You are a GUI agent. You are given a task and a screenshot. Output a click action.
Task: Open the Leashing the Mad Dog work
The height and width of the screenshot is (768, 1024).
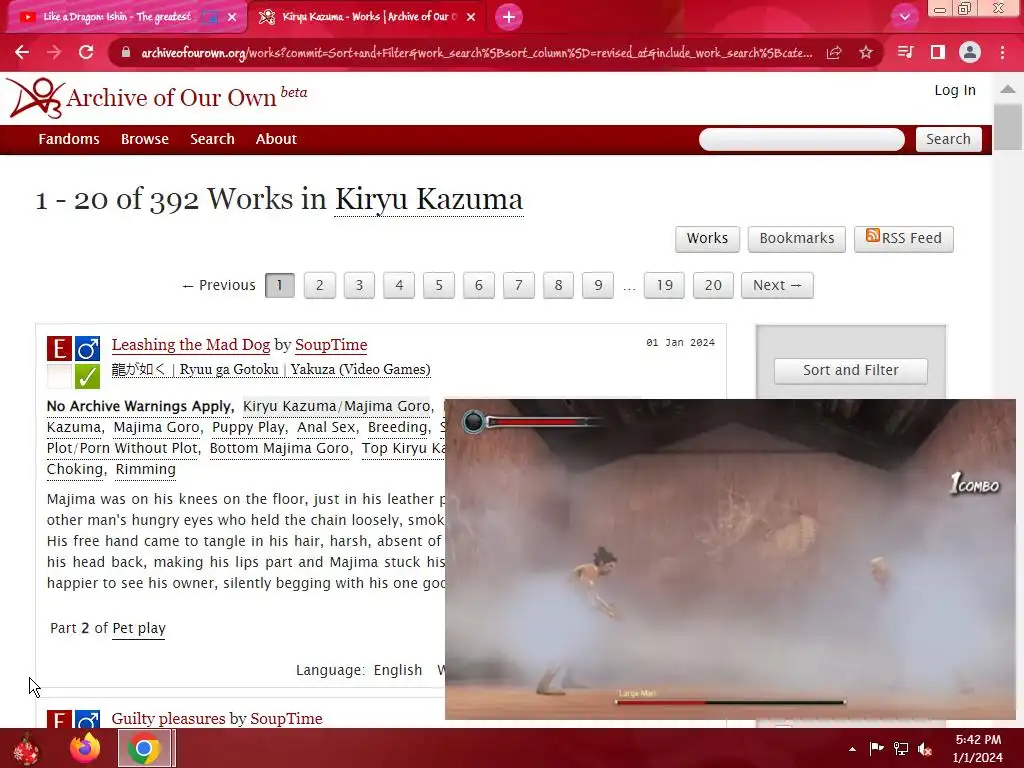coord(191,345)
